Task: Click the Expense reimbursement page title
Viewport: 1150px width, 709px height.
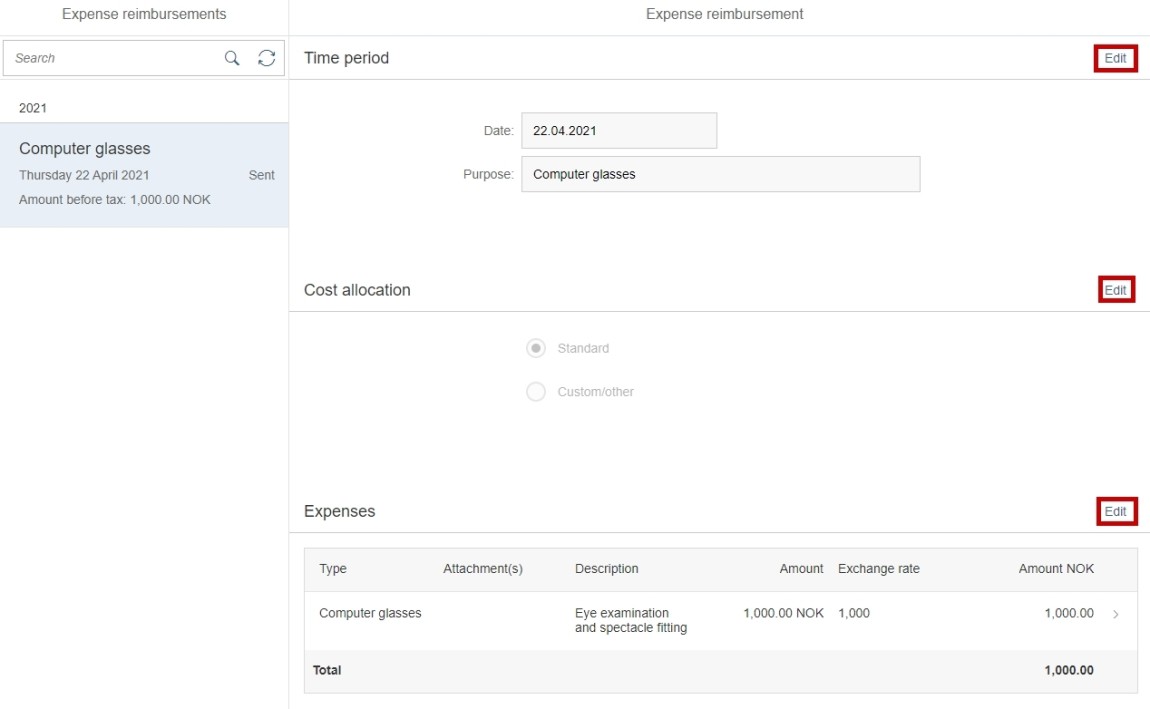Action: 725,14
